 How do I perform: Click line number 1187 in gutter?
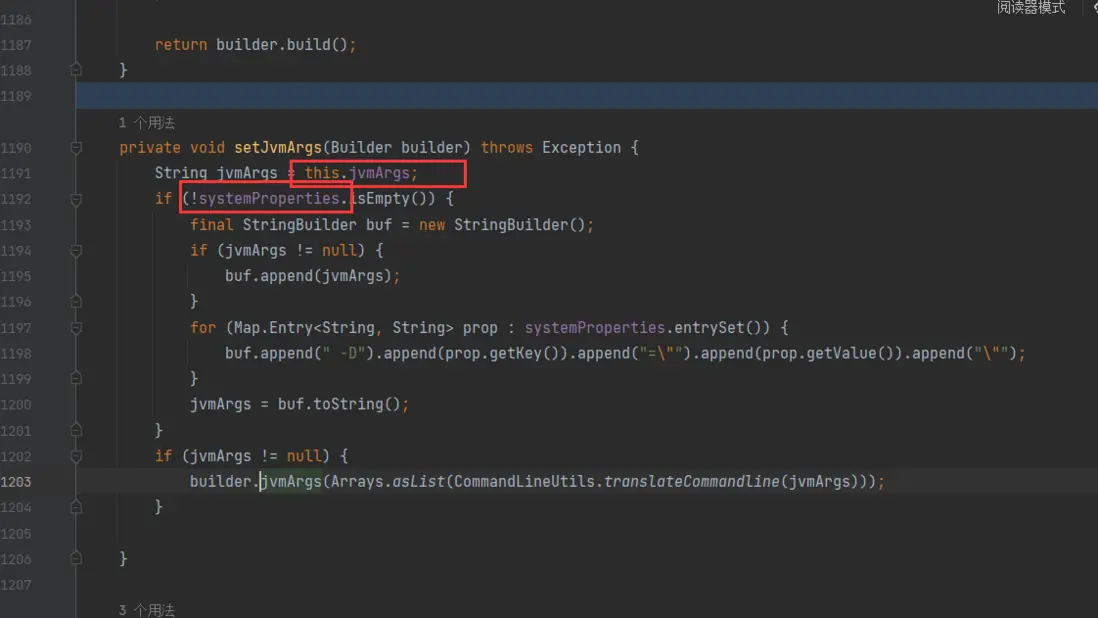tap(16, 45)
